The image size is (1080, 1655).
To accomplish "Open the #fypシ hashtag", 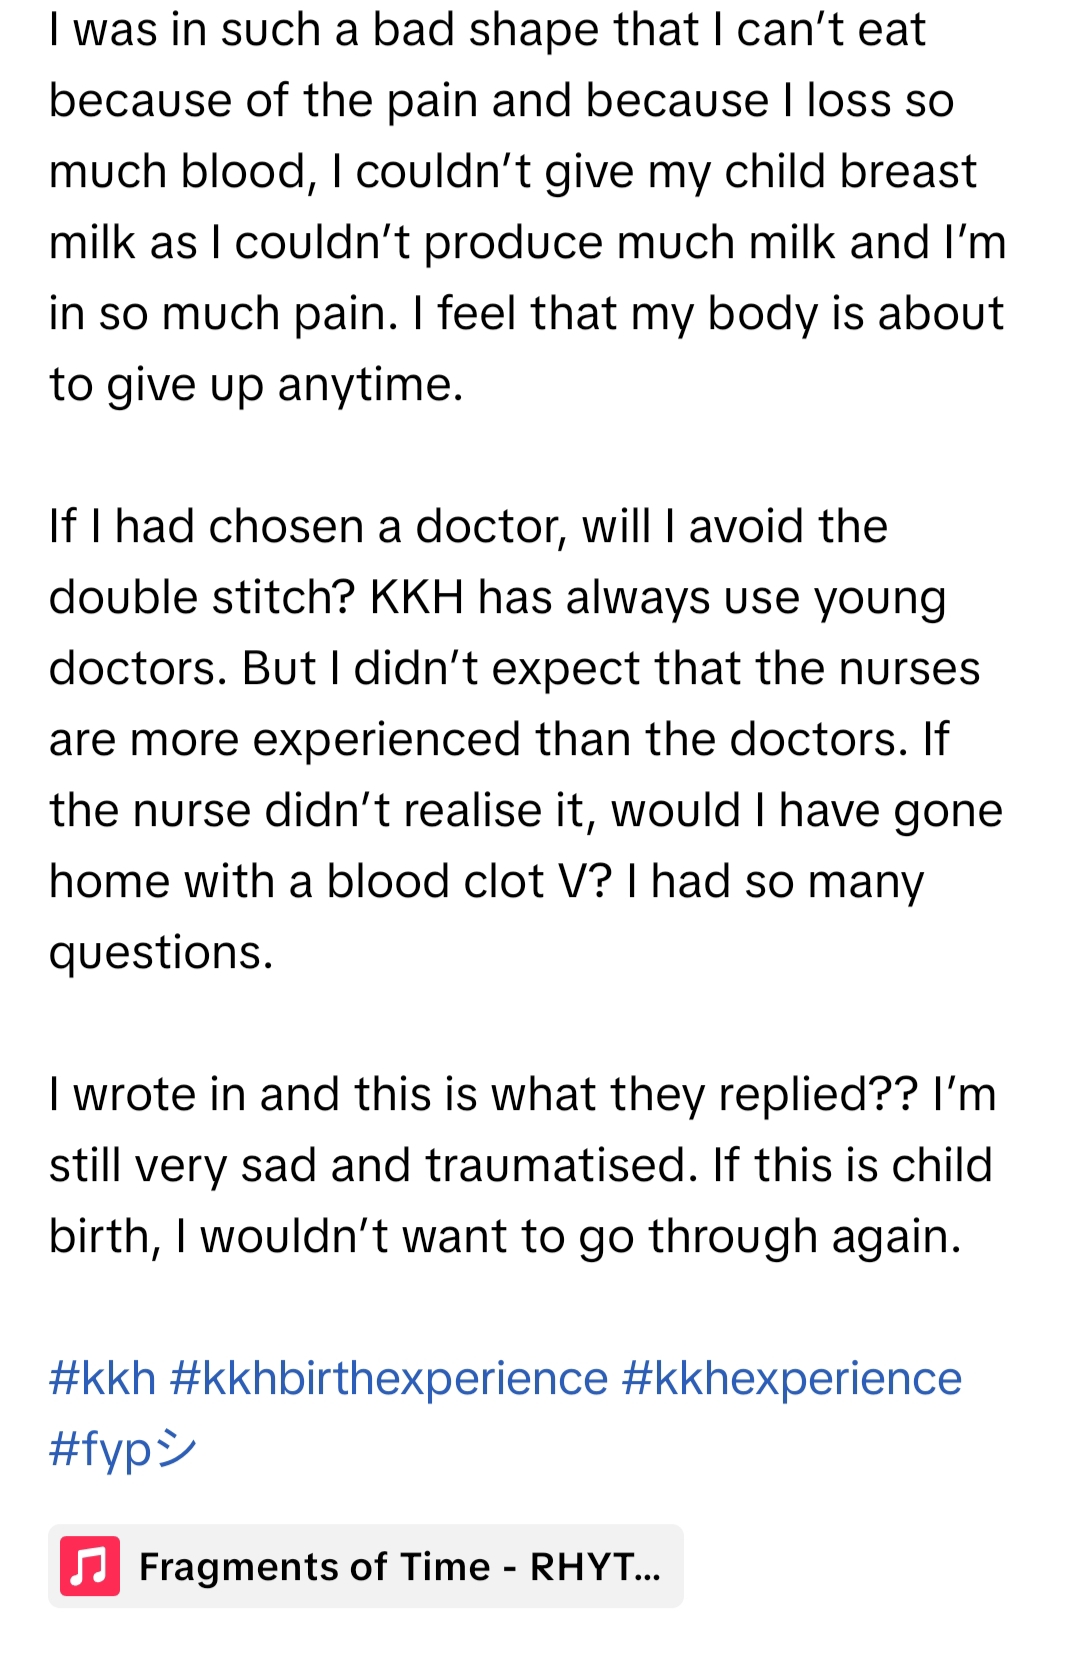I will pos(122,1449).
